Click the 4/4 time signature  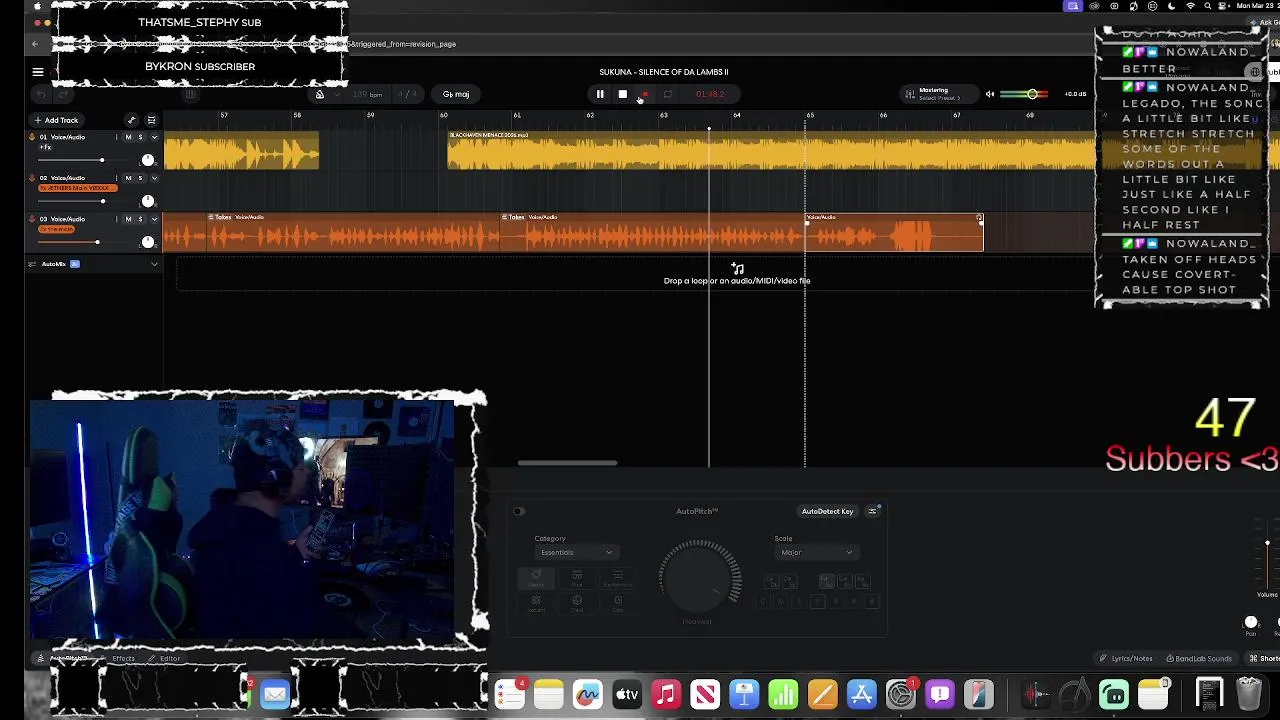point(408,94)
